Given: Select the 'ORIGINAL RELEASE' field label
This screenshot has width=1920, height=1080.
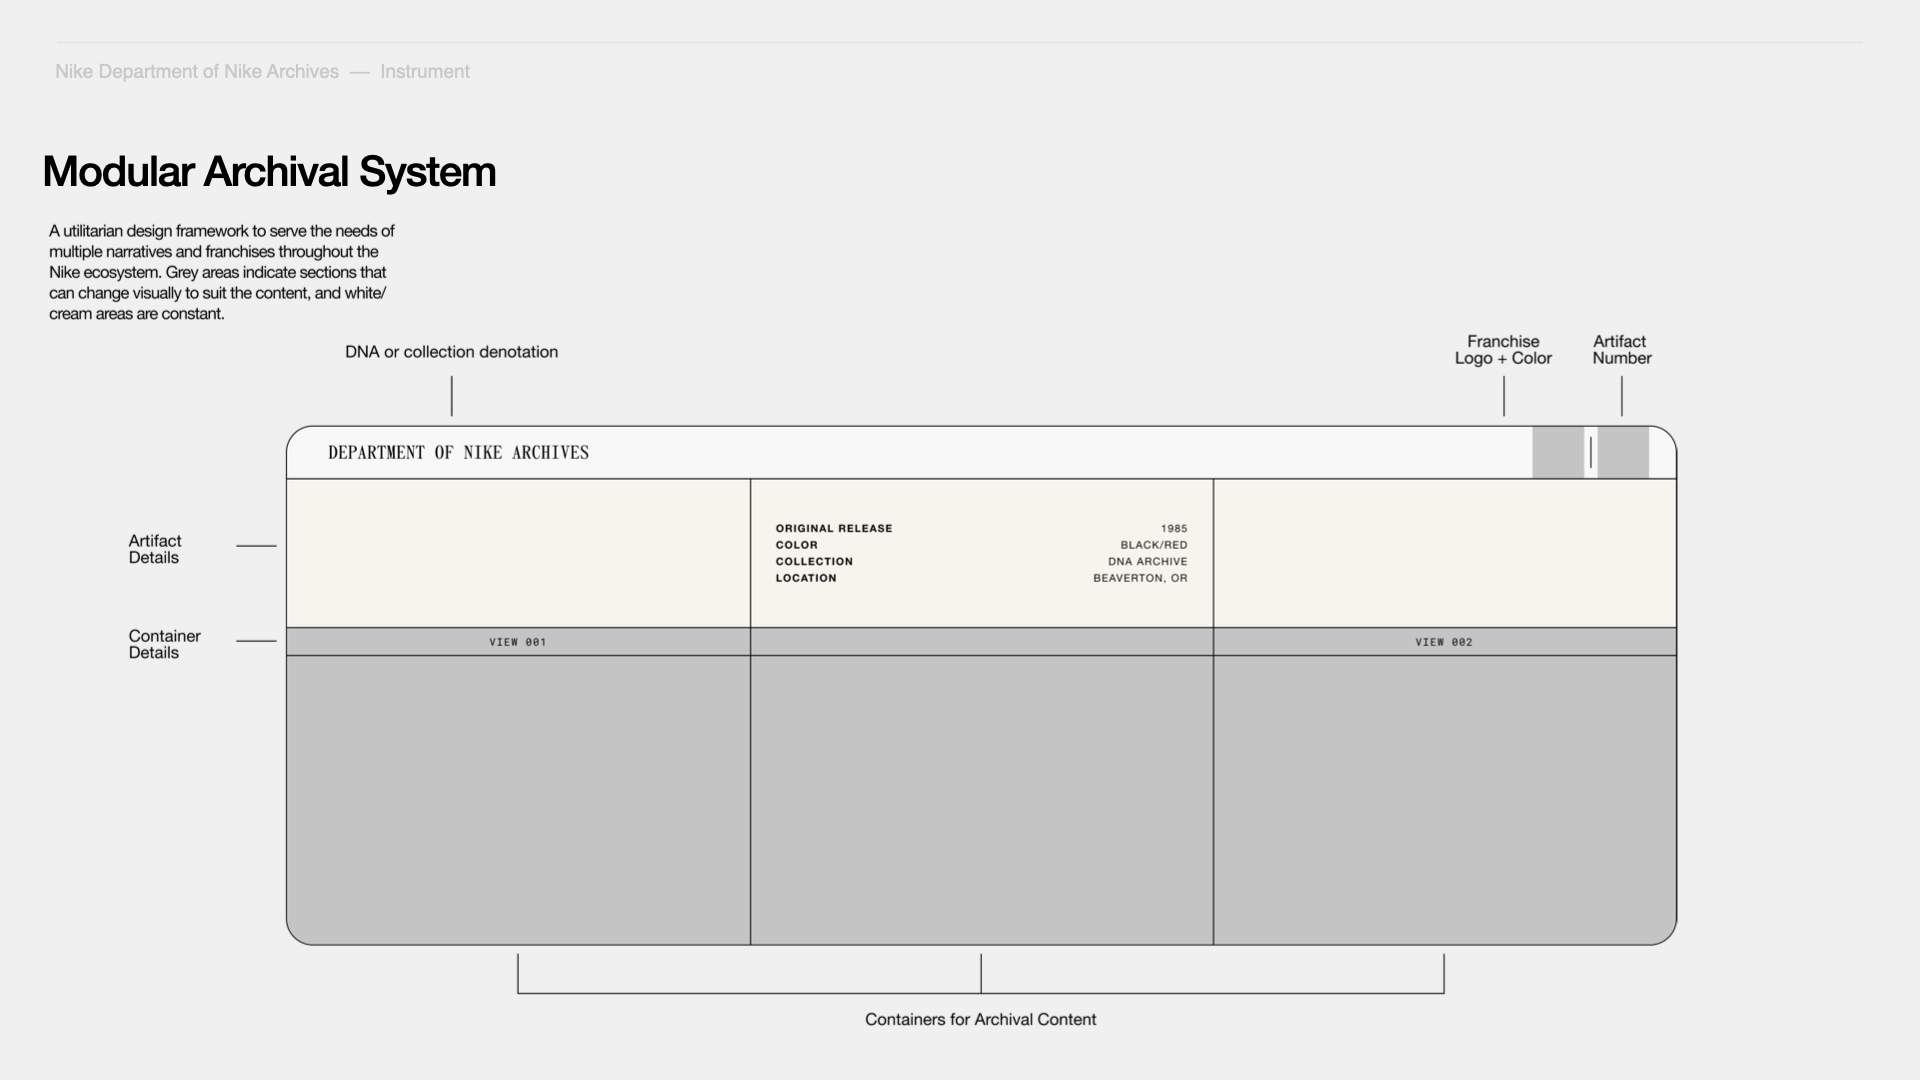Looking at the screenshot, I should pyautogui.click(x=834, y=529).
